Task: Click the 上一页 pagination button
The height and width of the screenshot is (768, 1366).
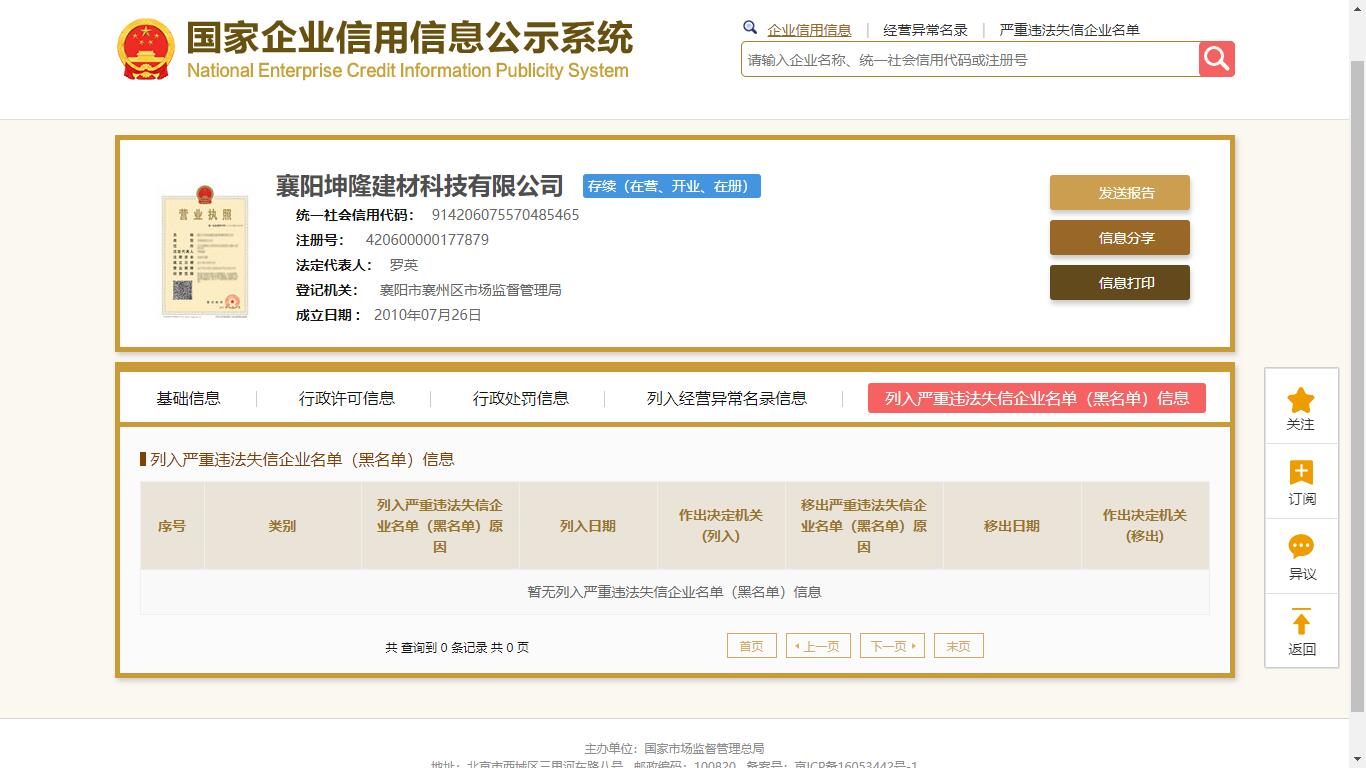Action: coord(819,646)
